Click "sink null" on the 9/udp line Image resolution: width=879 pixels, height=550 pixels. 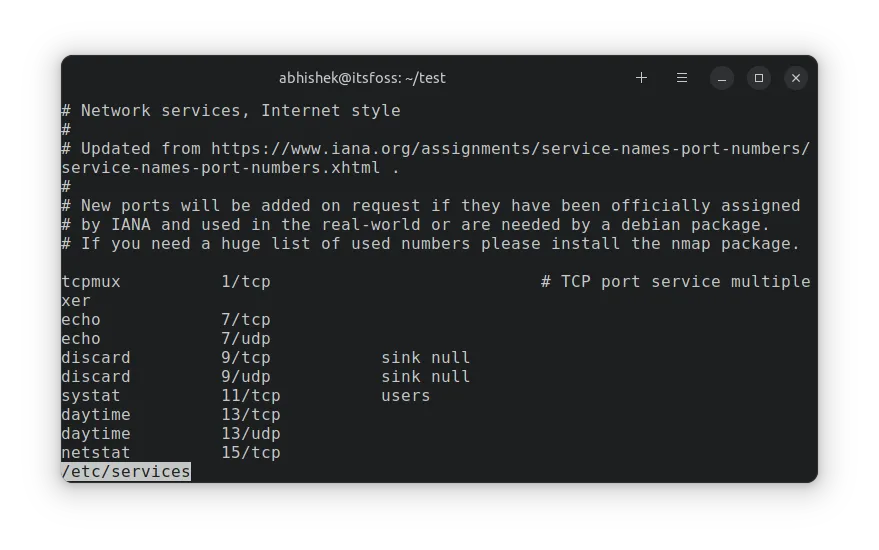point(425,376)
